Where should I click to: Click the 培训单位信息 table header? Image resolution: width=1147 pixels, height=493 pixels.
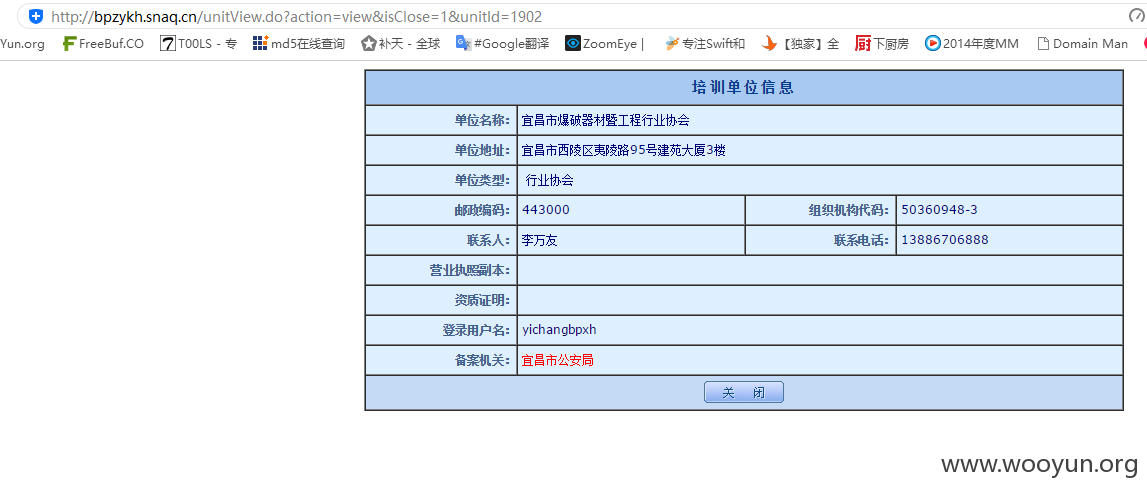click(x=744, y=88)
